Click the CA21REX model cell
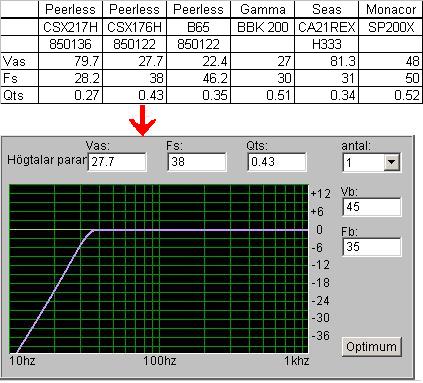 click(x=327, y=27)
